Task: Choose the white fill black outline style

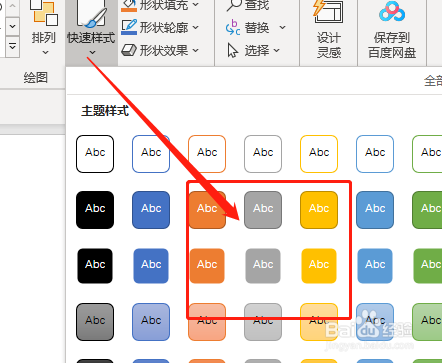Action: 95,154
